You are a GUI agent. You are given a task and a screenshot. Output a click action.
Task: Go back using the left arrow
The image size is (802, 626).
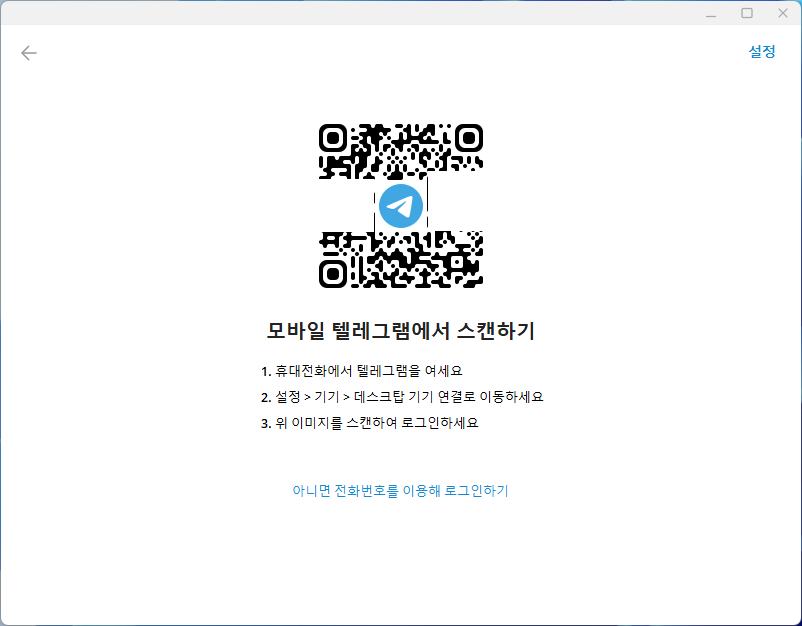pyautogui.click(x=29, y=53)
